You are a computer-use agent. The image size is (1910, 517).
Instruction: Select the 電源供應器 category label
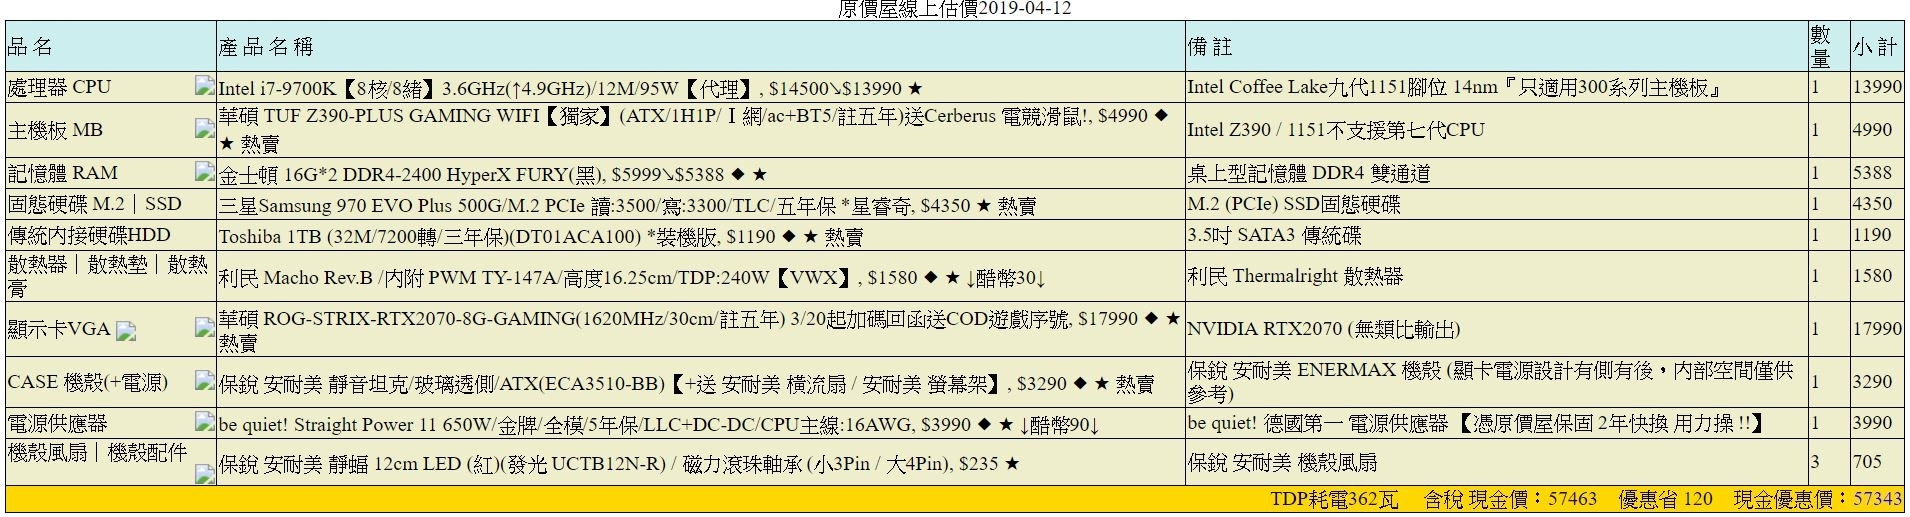coord(57,423)
